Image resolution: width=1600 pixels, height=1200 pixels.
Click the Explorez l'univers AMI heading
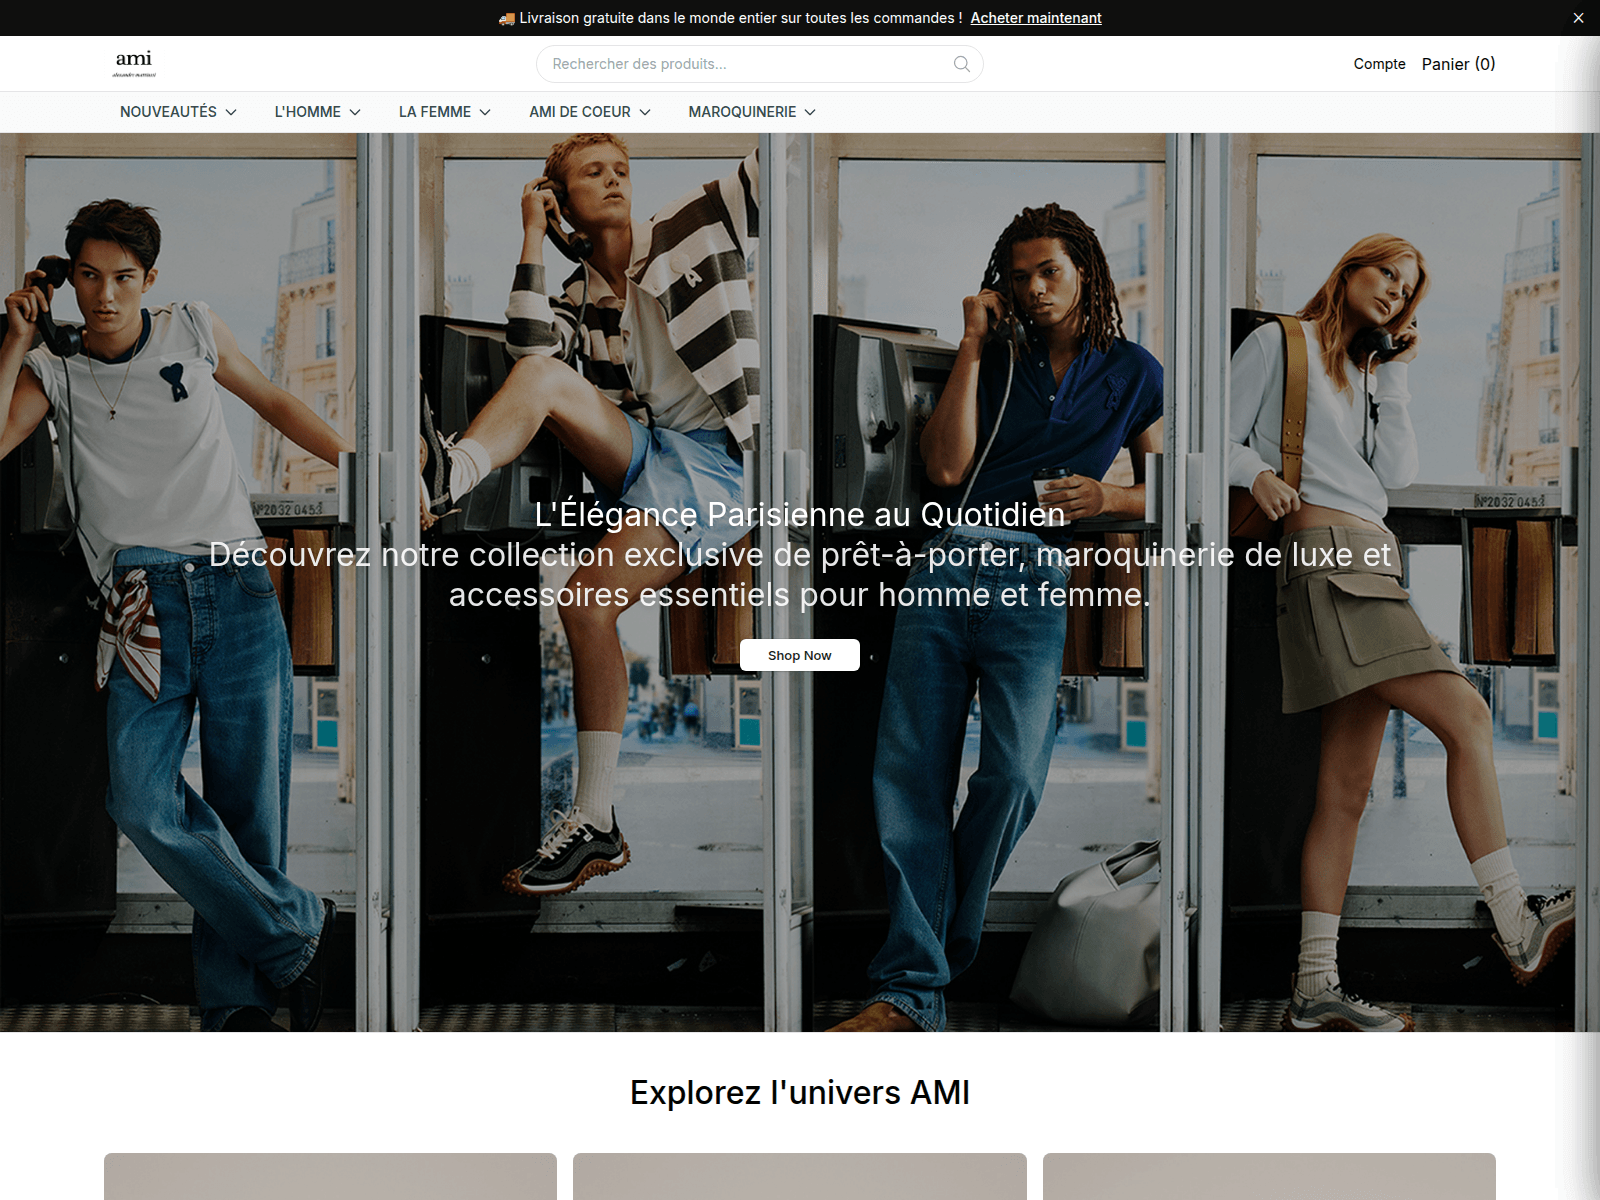(x=800, y=1092)
